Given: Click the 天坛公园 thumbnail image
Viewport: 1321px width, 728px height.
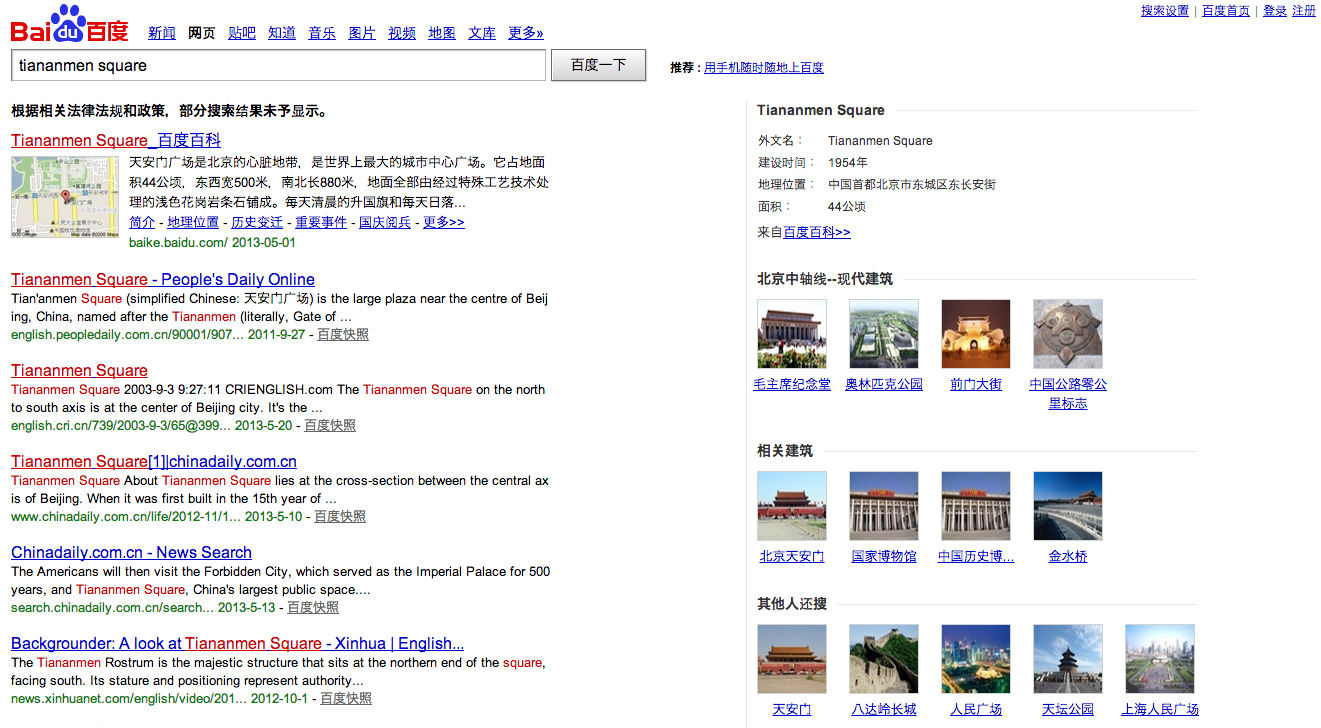Looking at the screenshot, I should click(1068, 659).
